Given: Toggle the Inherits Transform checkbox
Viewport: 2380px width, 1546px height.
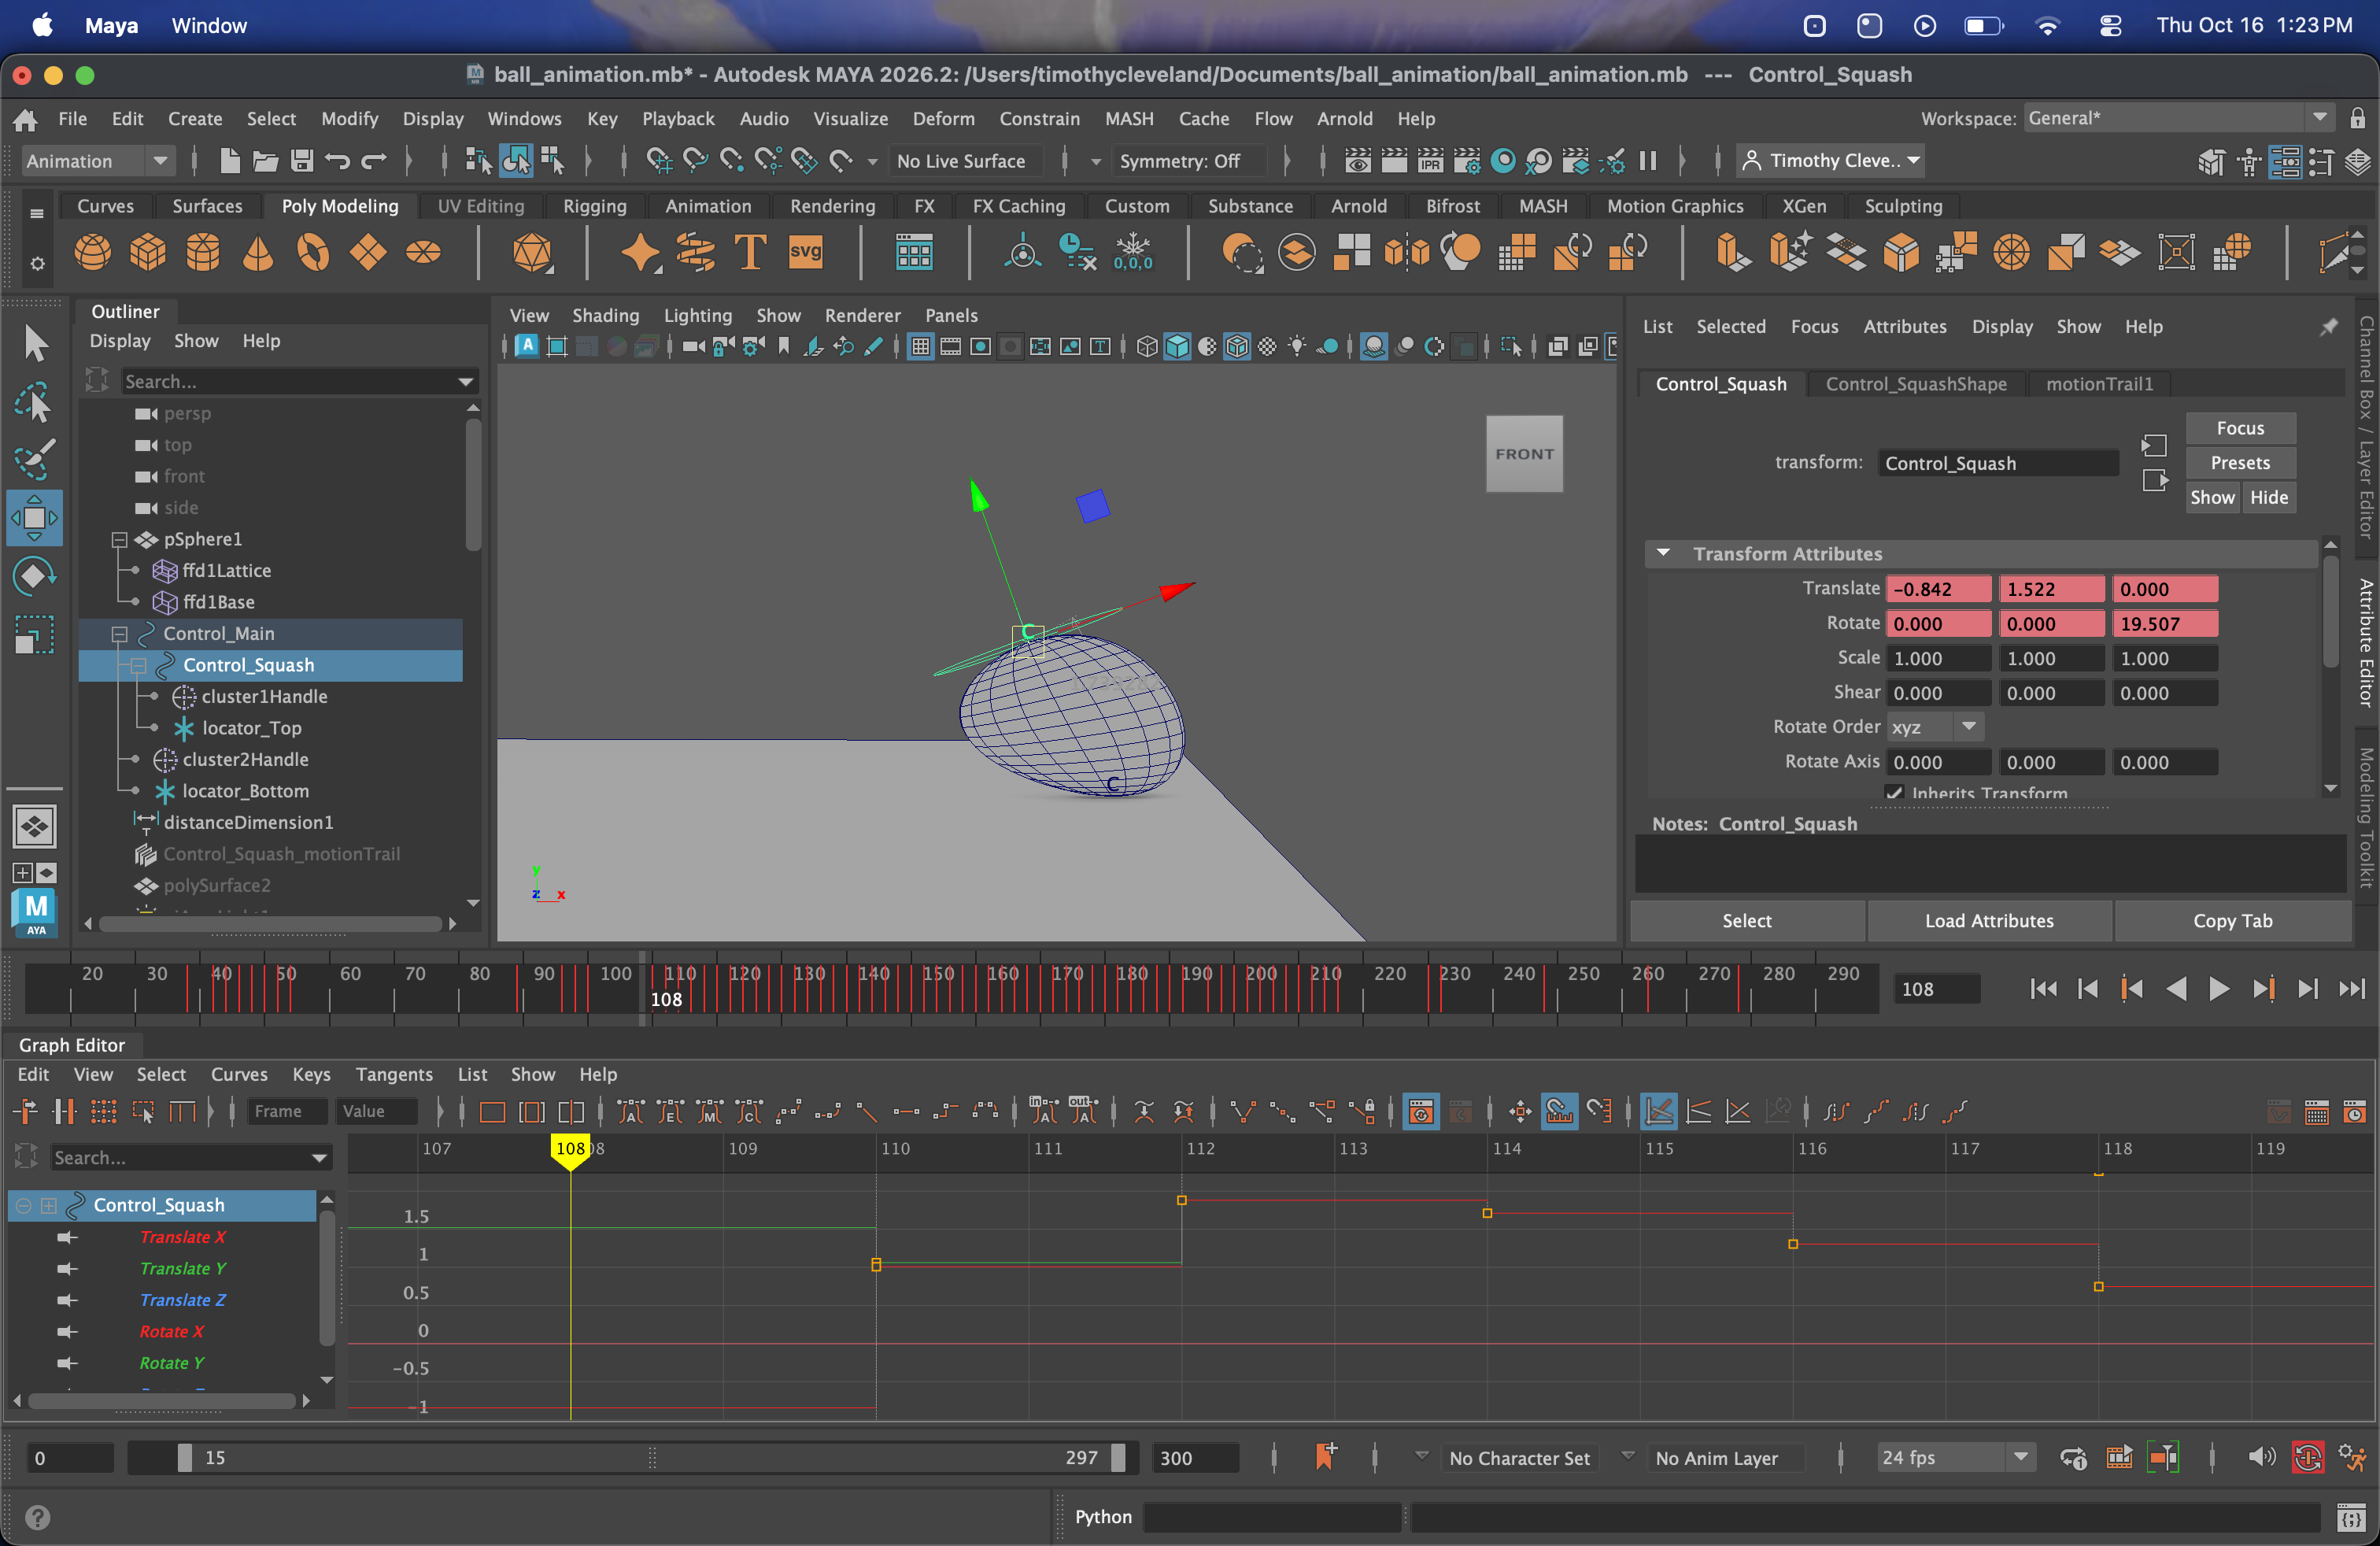Looking at the screenshot, I should coord(1893,793).
